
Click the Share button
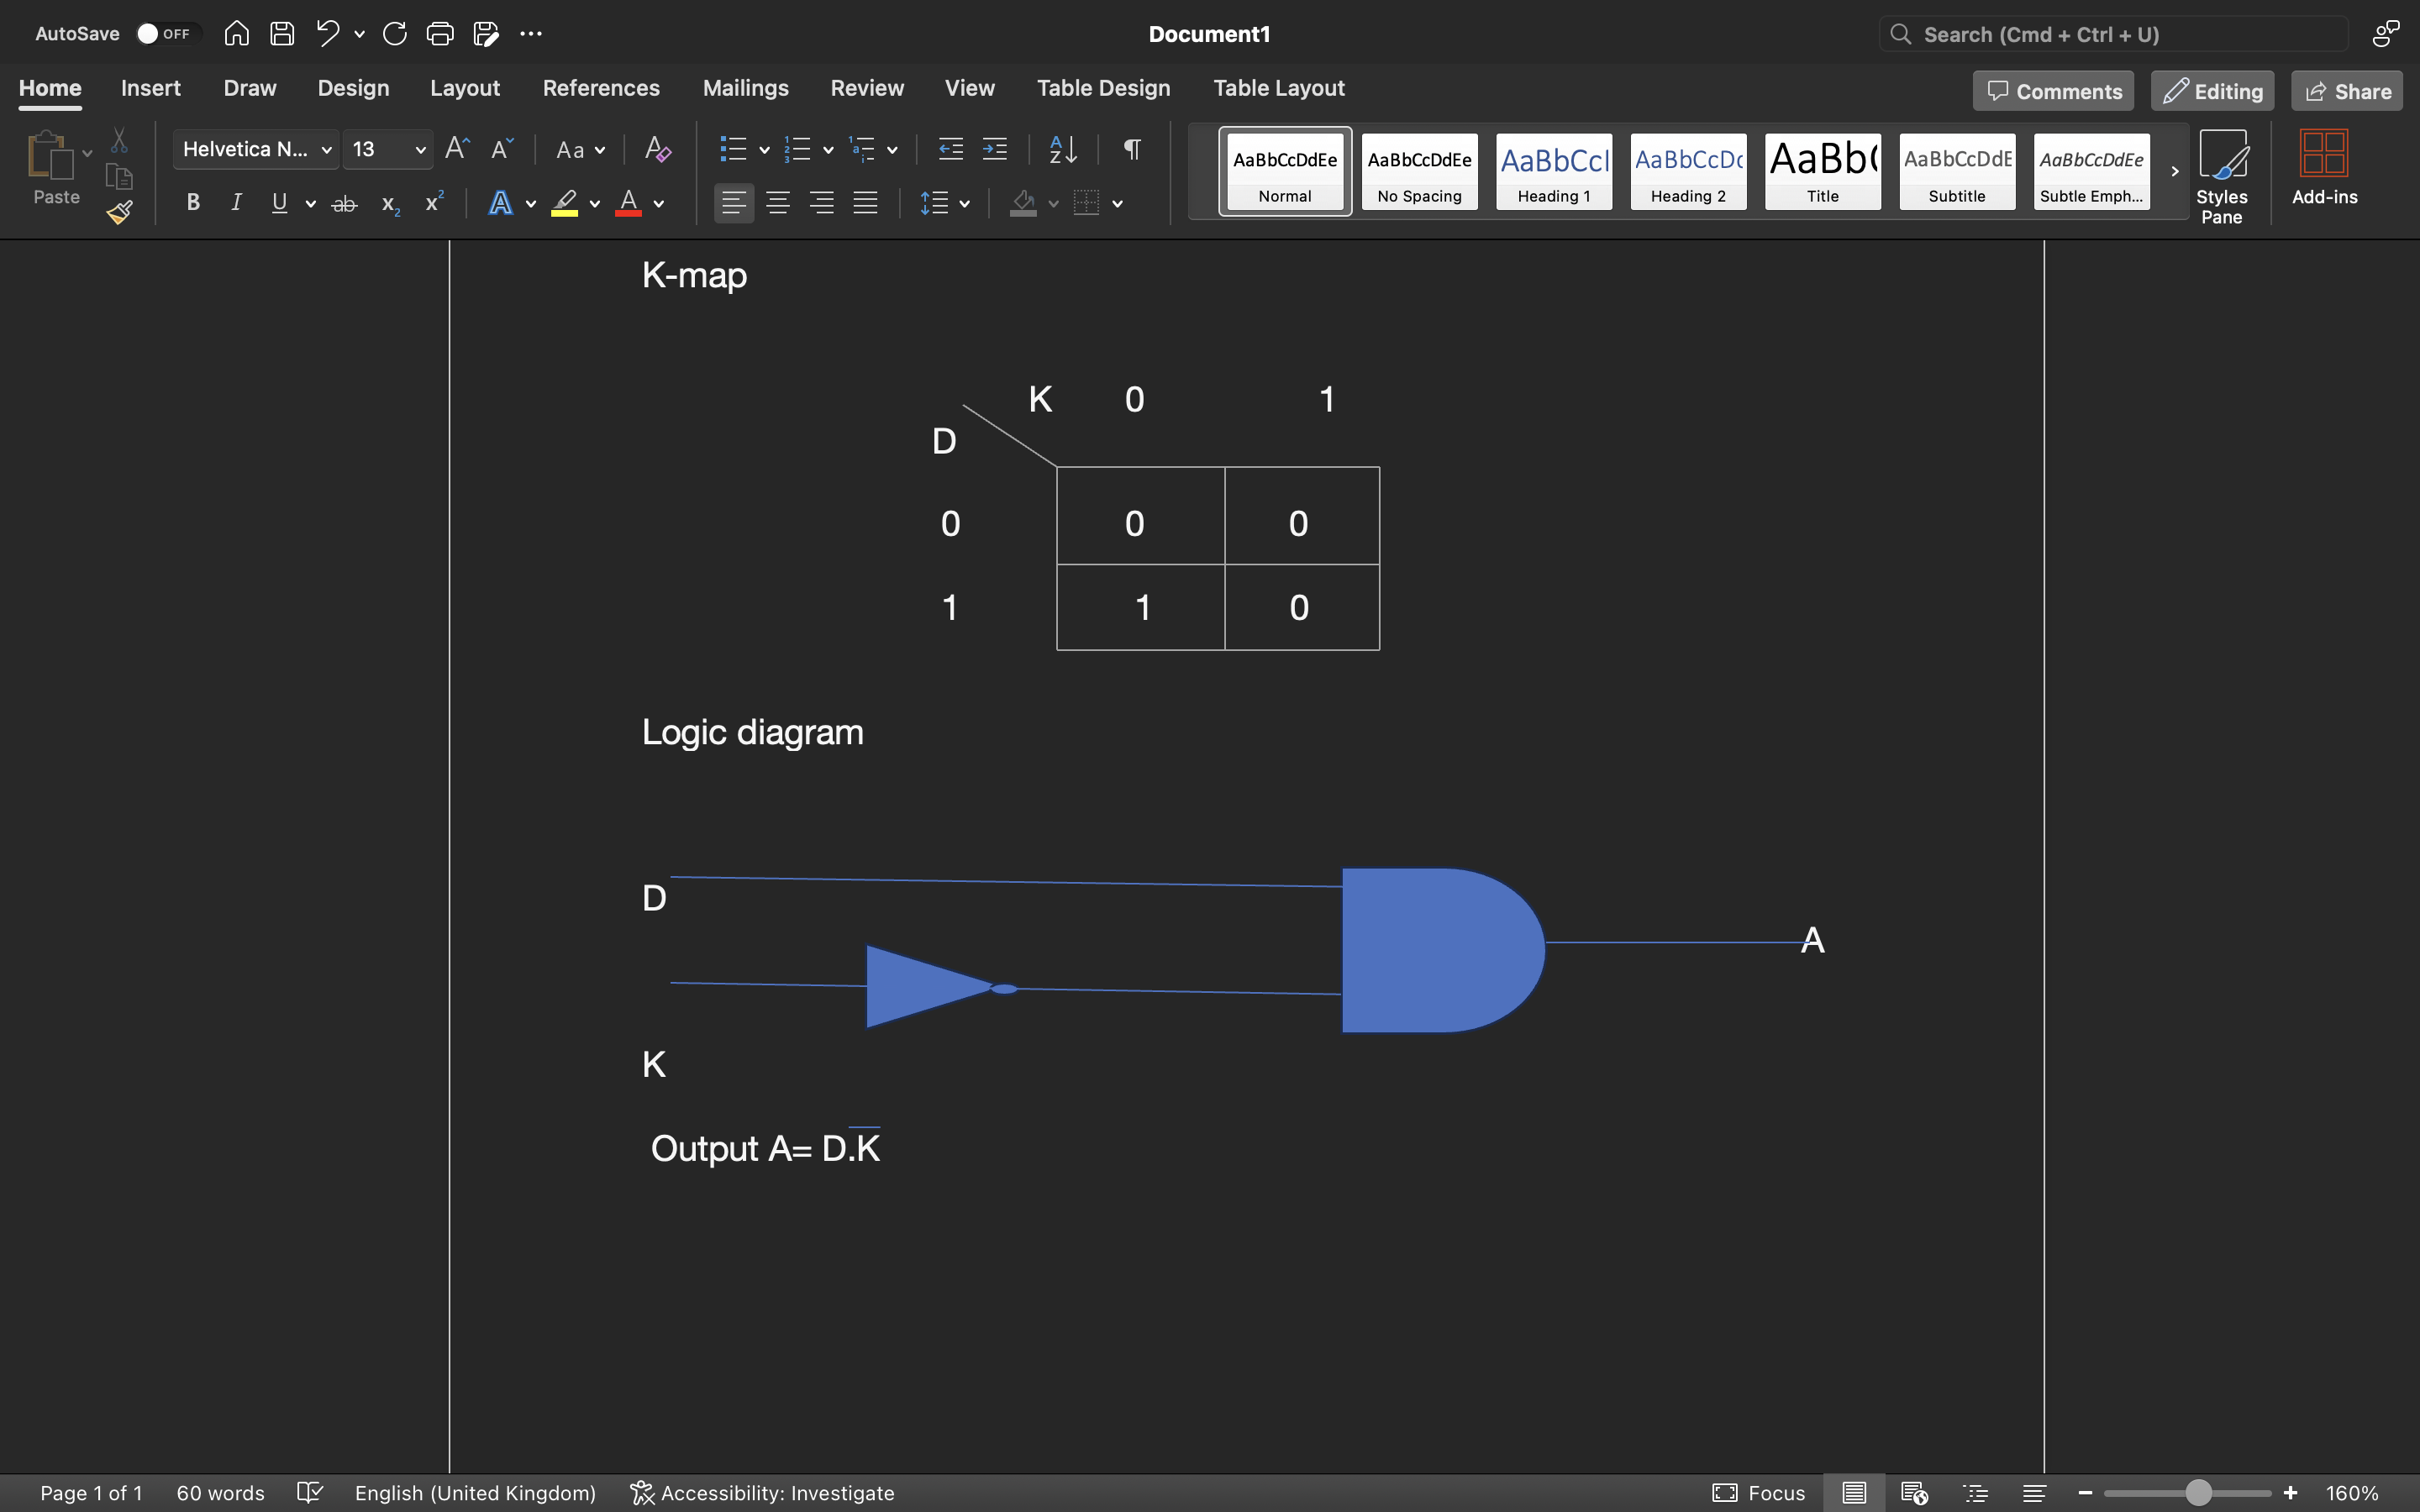tap(2347, 91)
